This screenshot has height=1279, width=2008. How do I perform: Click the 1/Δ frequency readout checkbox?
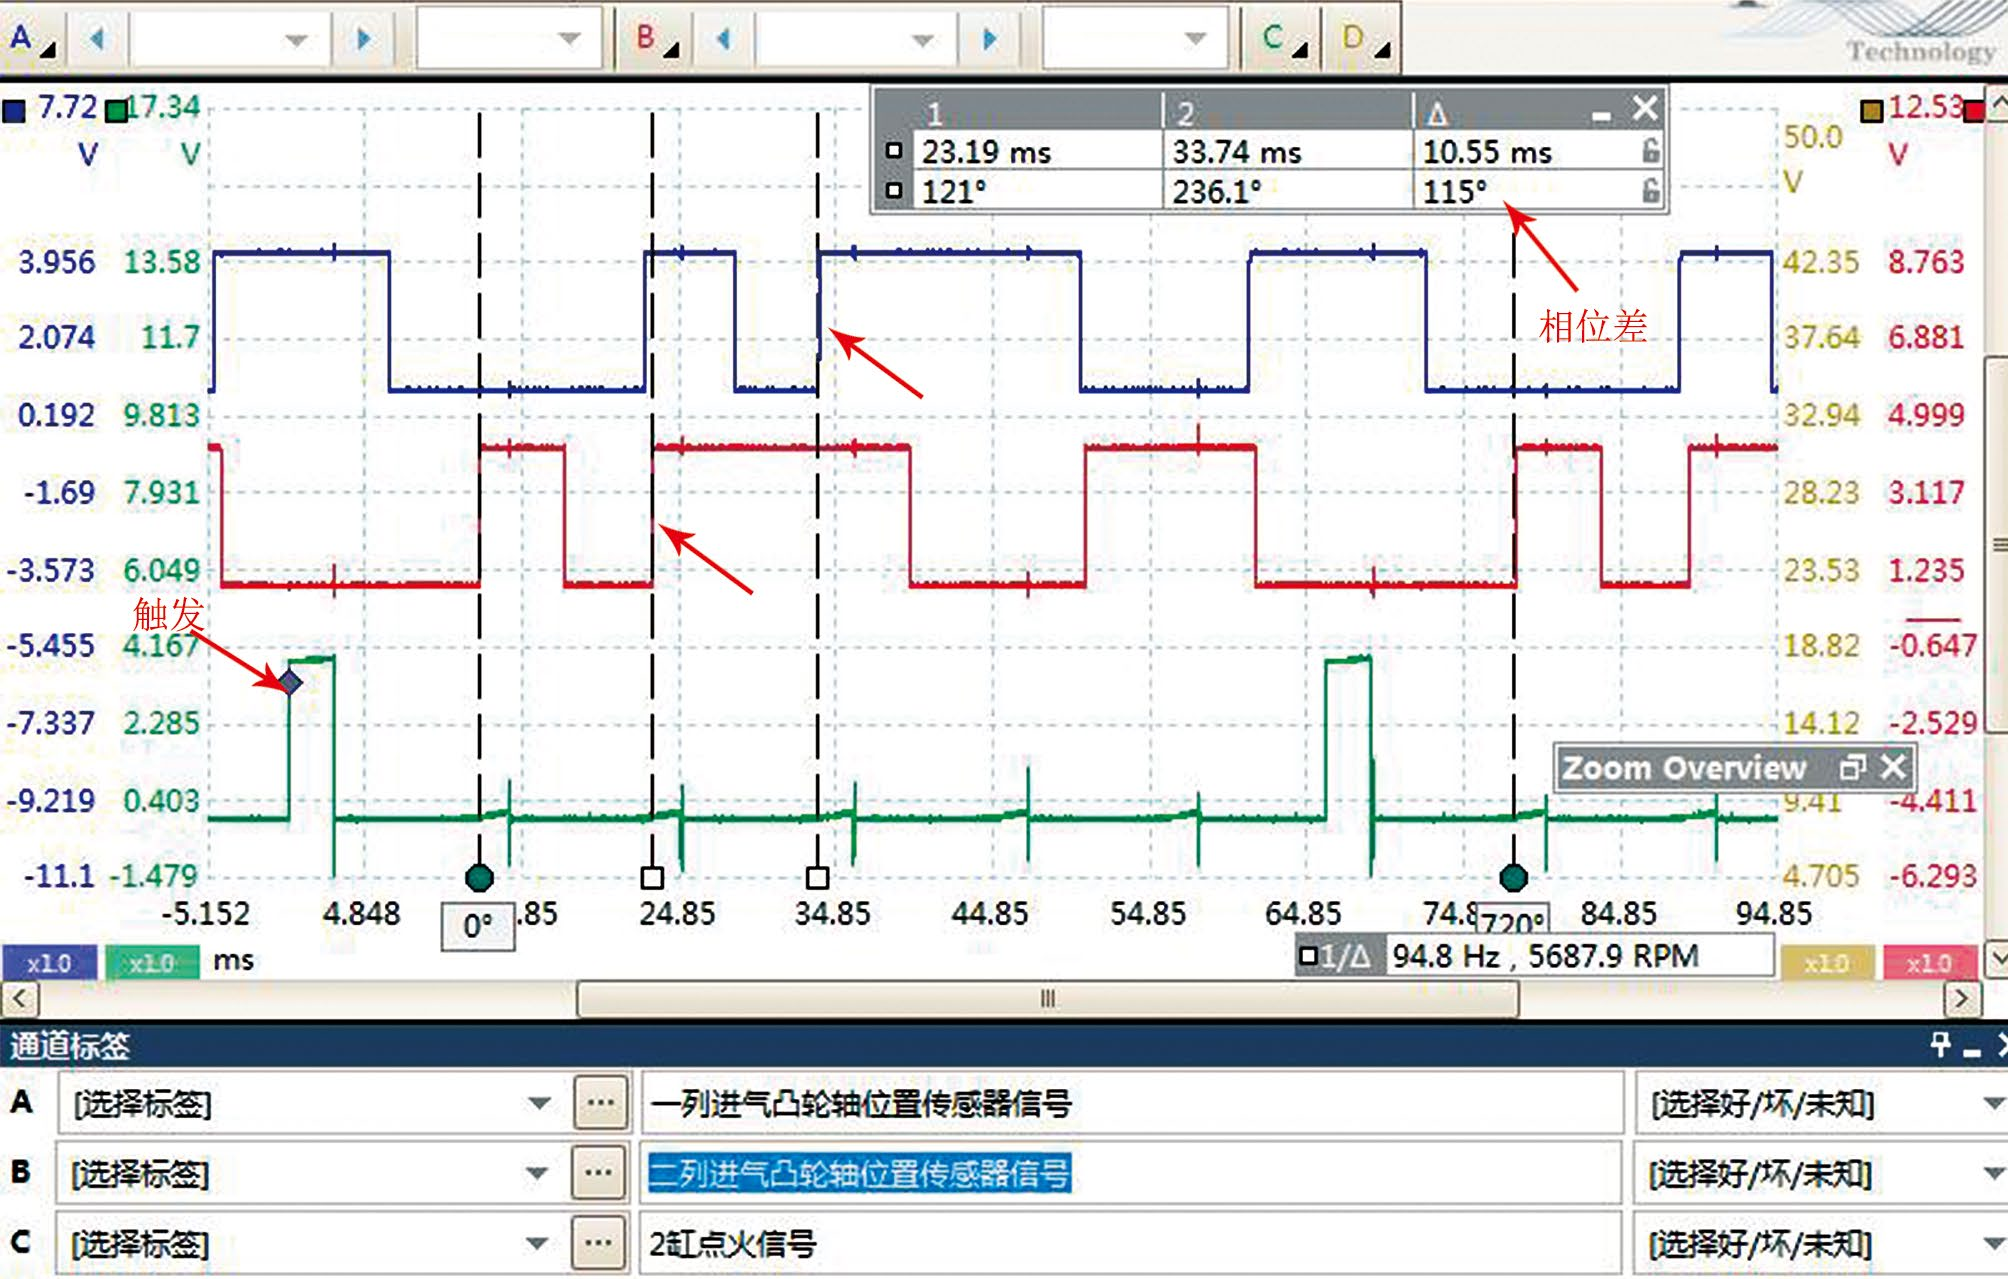(x=1307, y=956)
